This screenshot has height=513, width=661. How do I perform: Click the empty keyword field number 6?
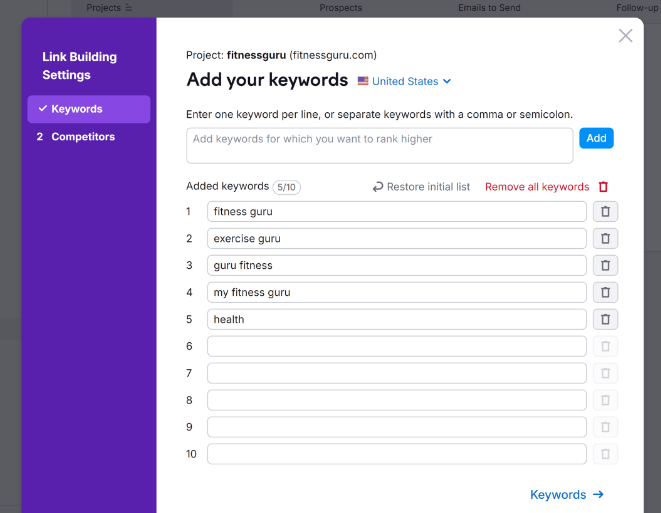[x=396, y=347]
